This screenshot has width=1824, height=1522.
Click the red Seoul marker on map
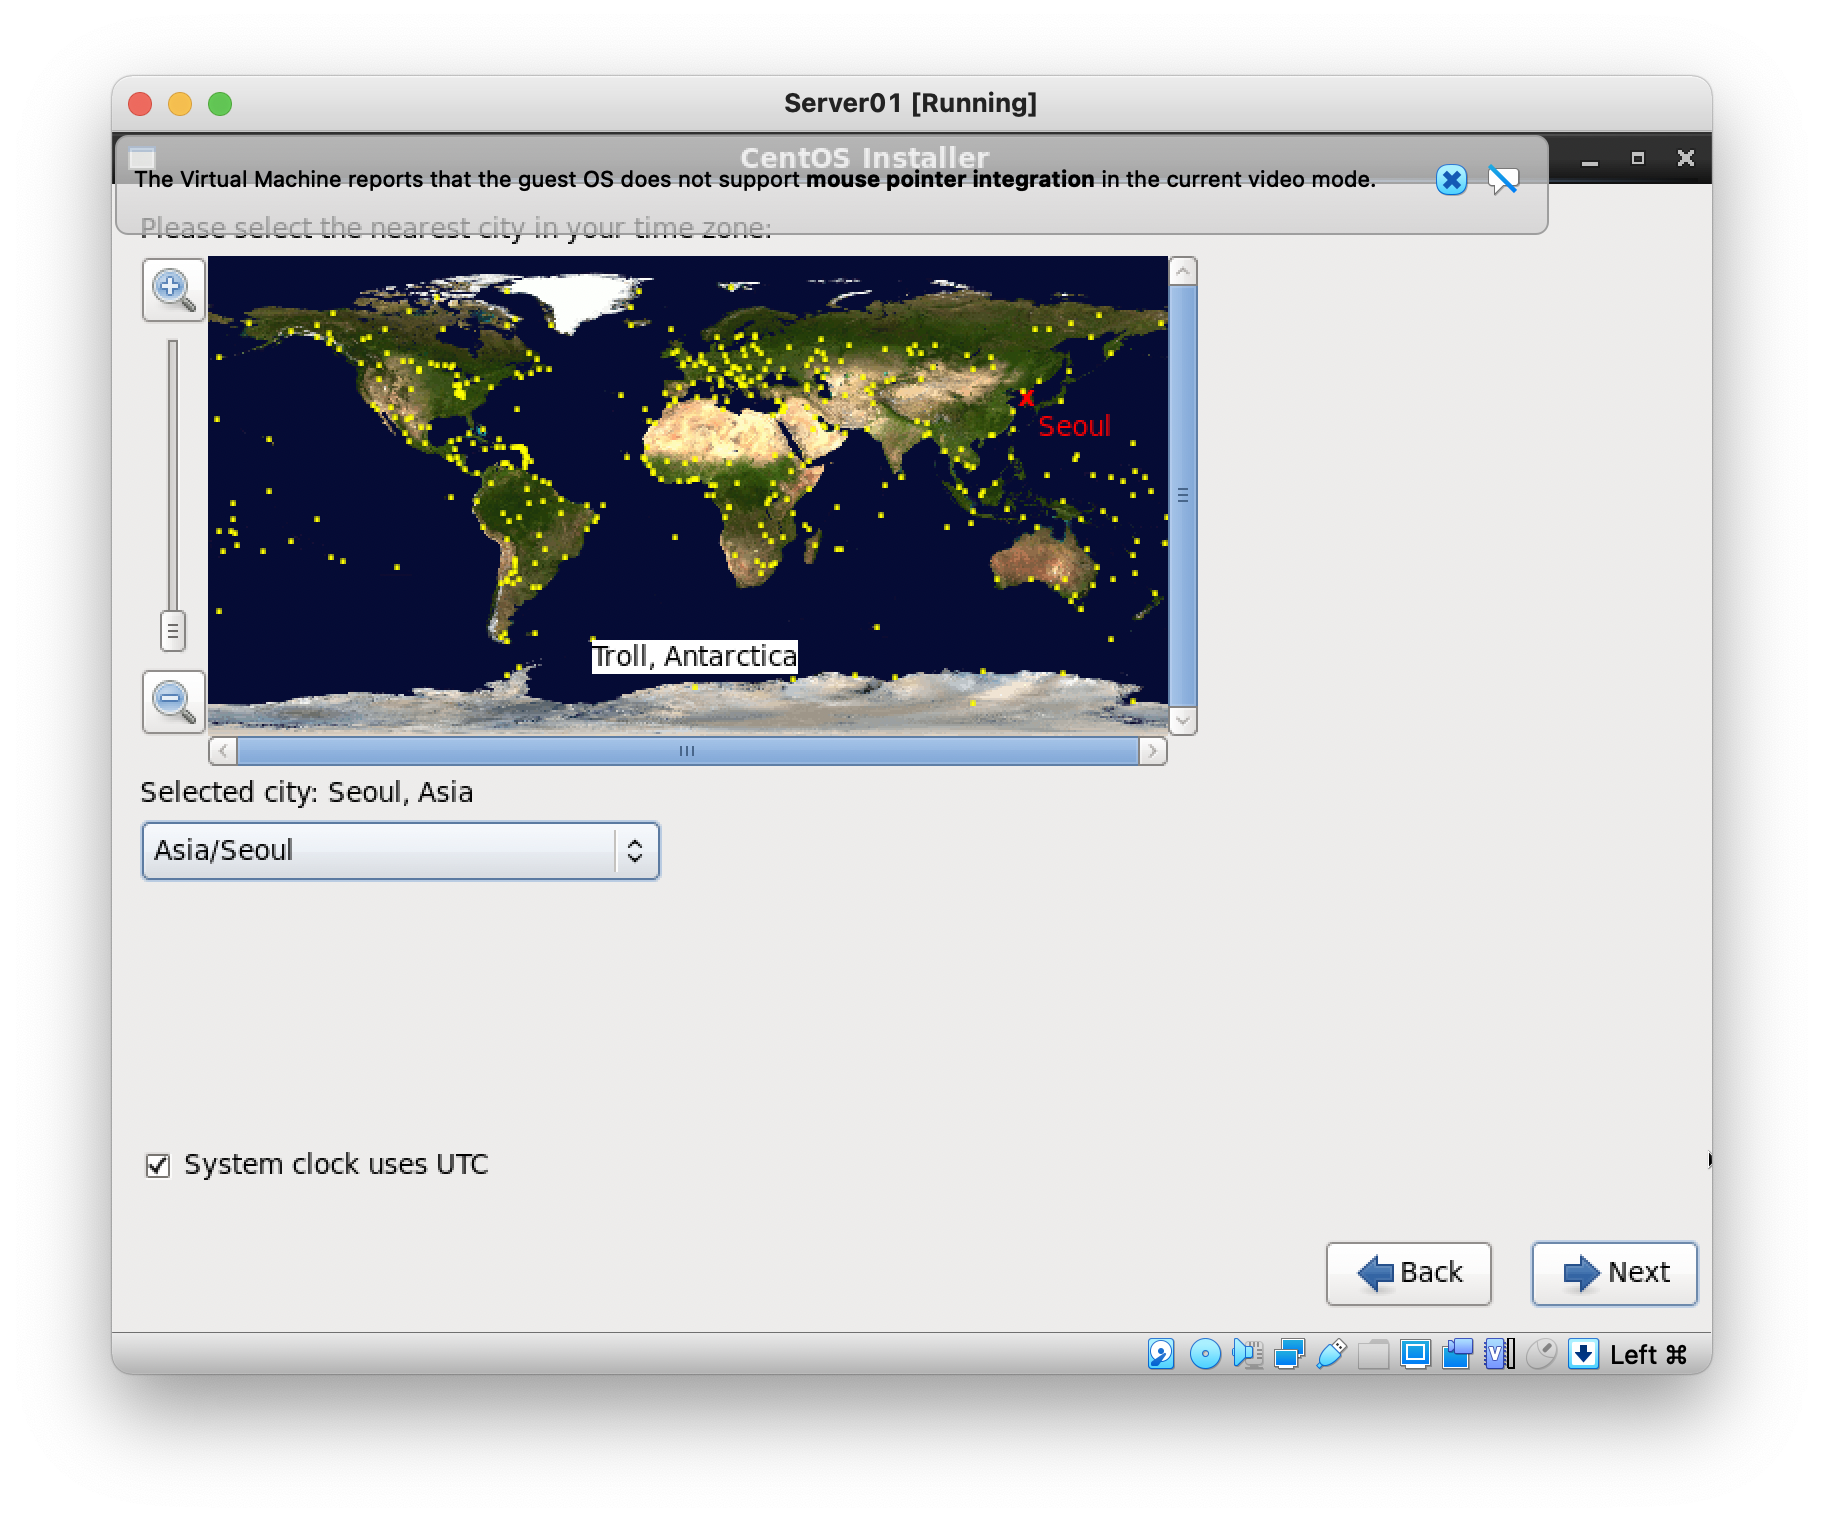(x=1026, y=398)
